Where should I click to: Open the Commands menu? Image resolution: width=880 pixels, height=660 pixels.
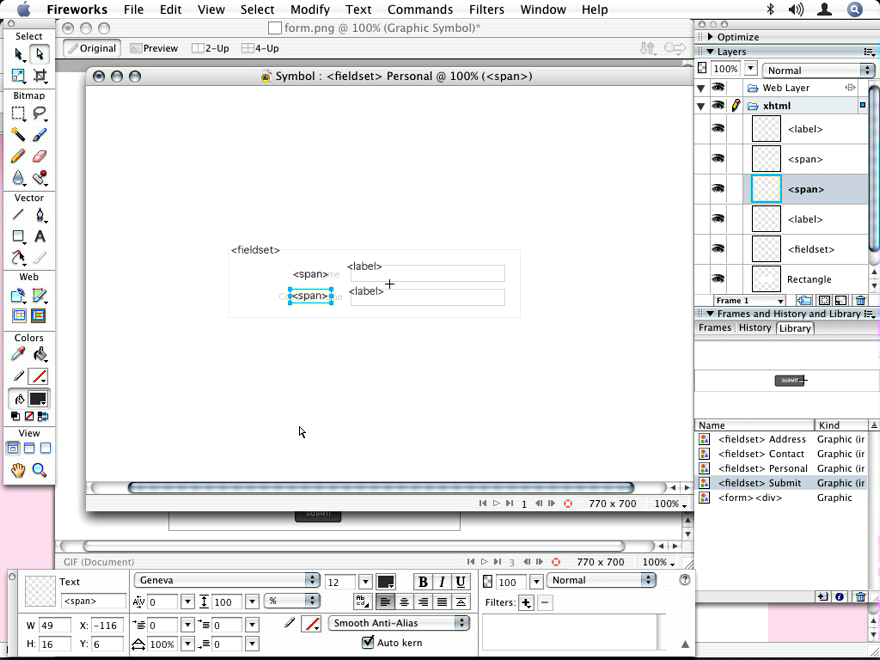point(420,10)
